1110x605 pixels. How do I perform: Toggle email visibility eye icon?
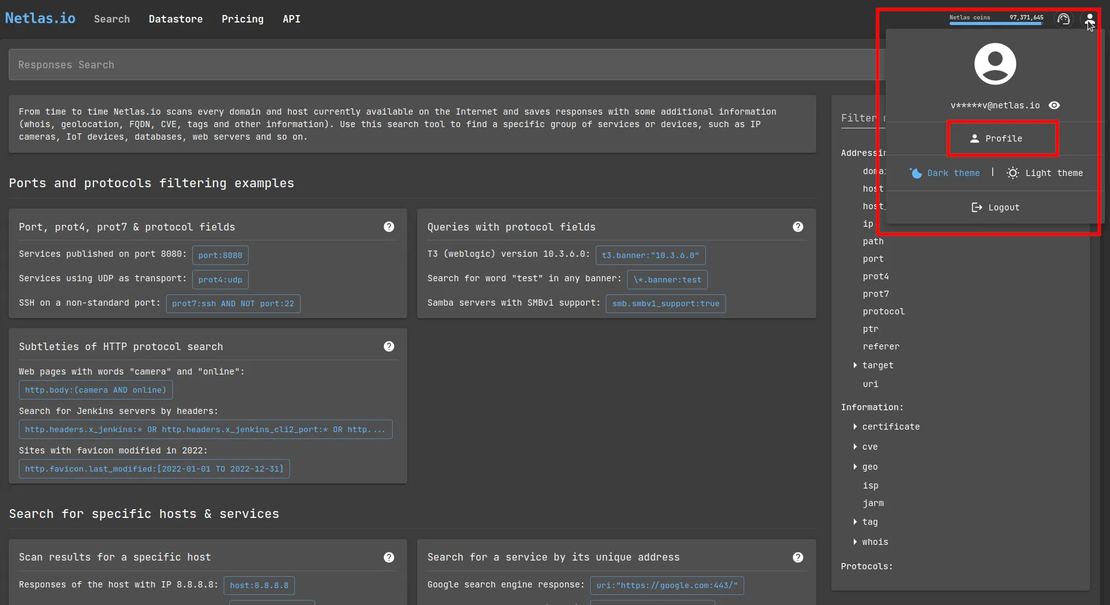(1055, 105)
